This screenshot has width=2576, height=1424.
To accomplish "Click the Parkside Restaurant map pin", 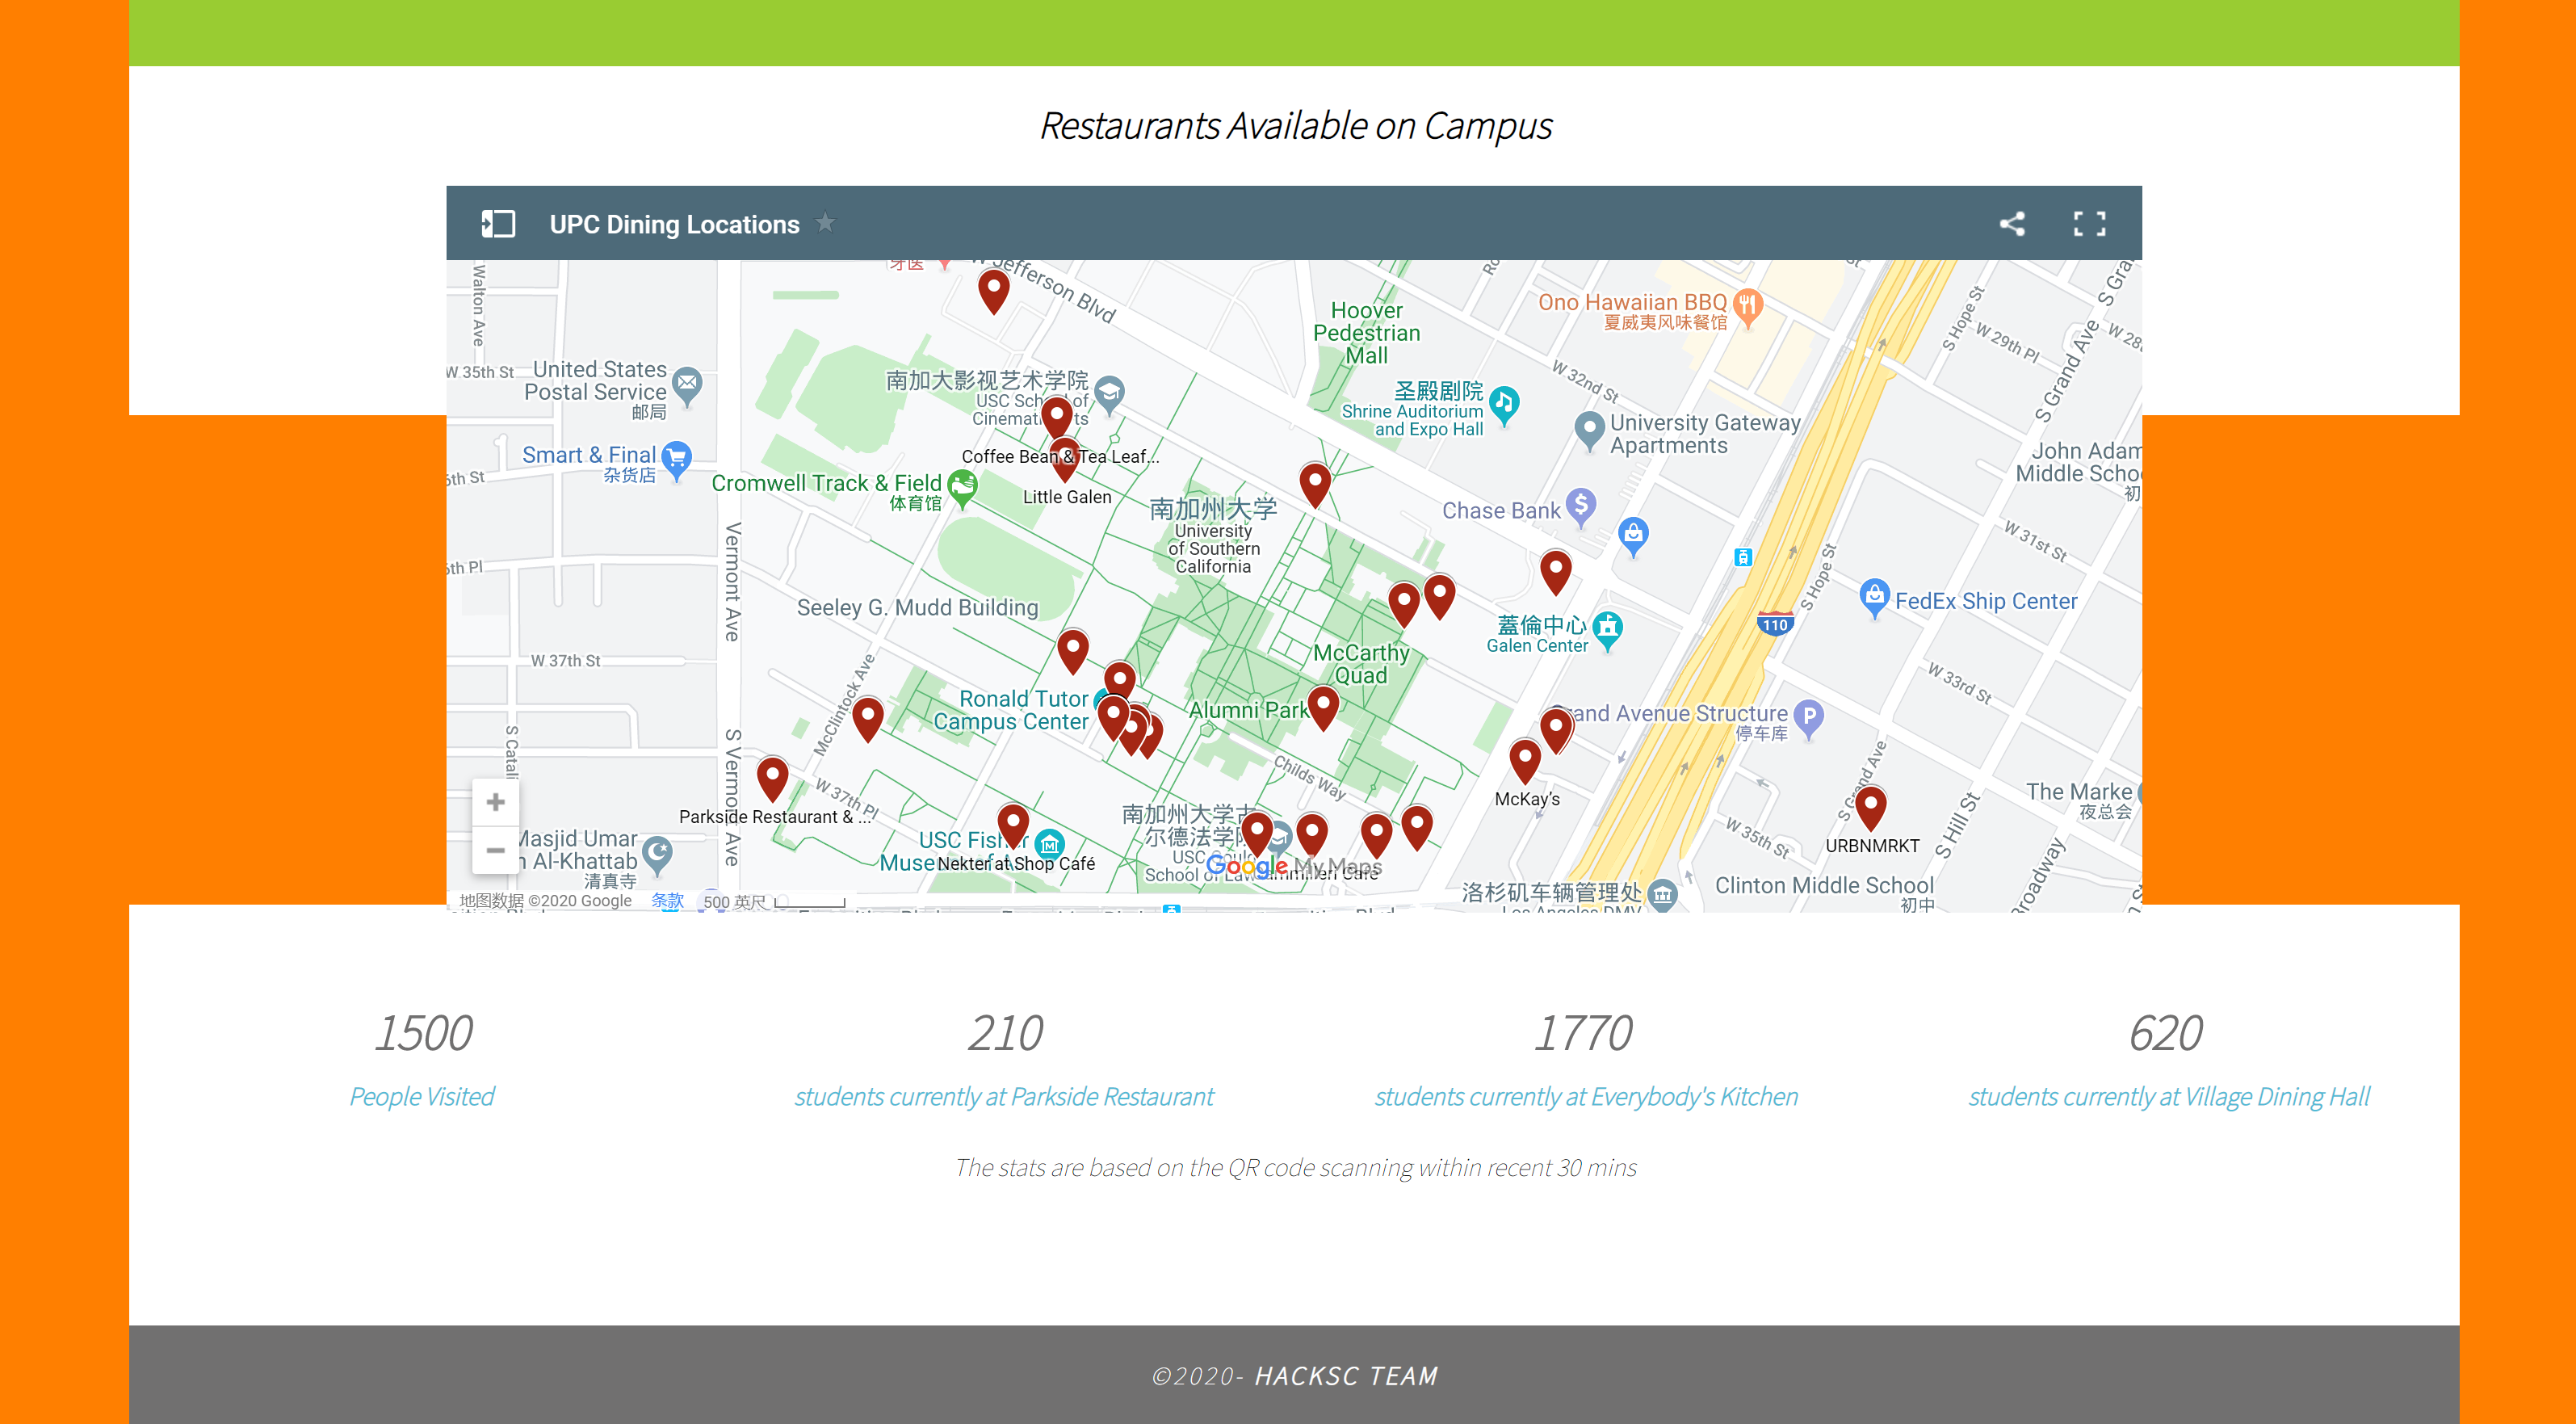I will point(772,776).
